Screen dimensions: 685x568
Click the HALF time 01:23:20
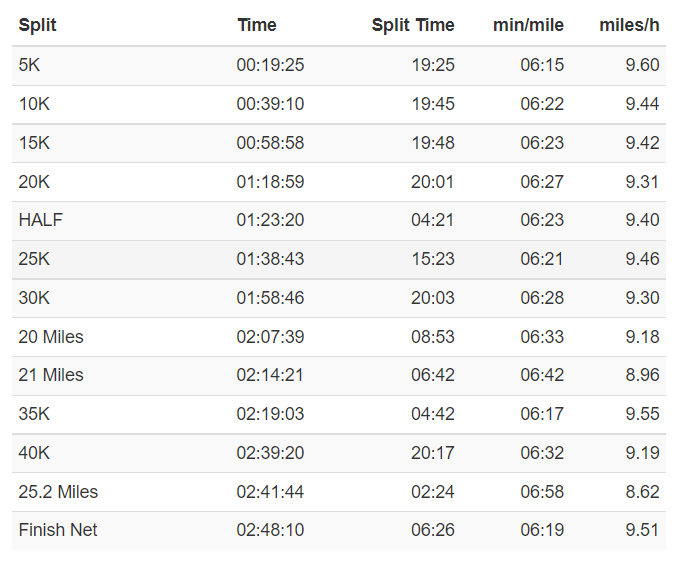(x=270, y=220)
